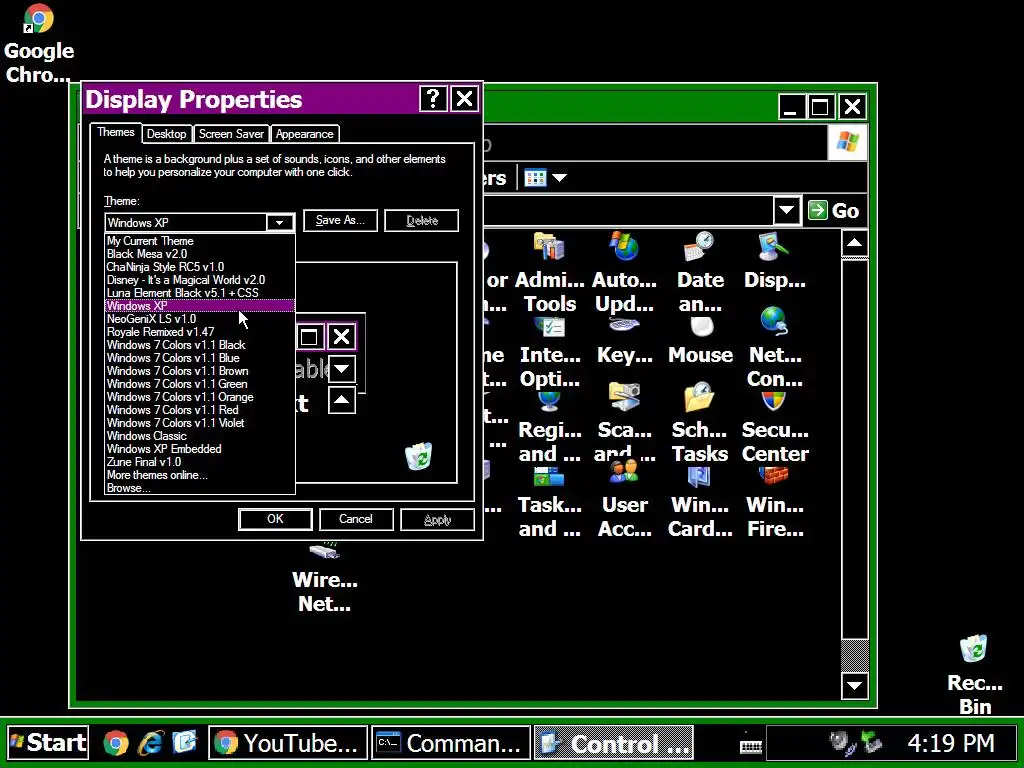This screenshot has width=1024, height=768.
Task: Choose Luna Element Black v5.1 + CSS
Action: coord(200,293)
